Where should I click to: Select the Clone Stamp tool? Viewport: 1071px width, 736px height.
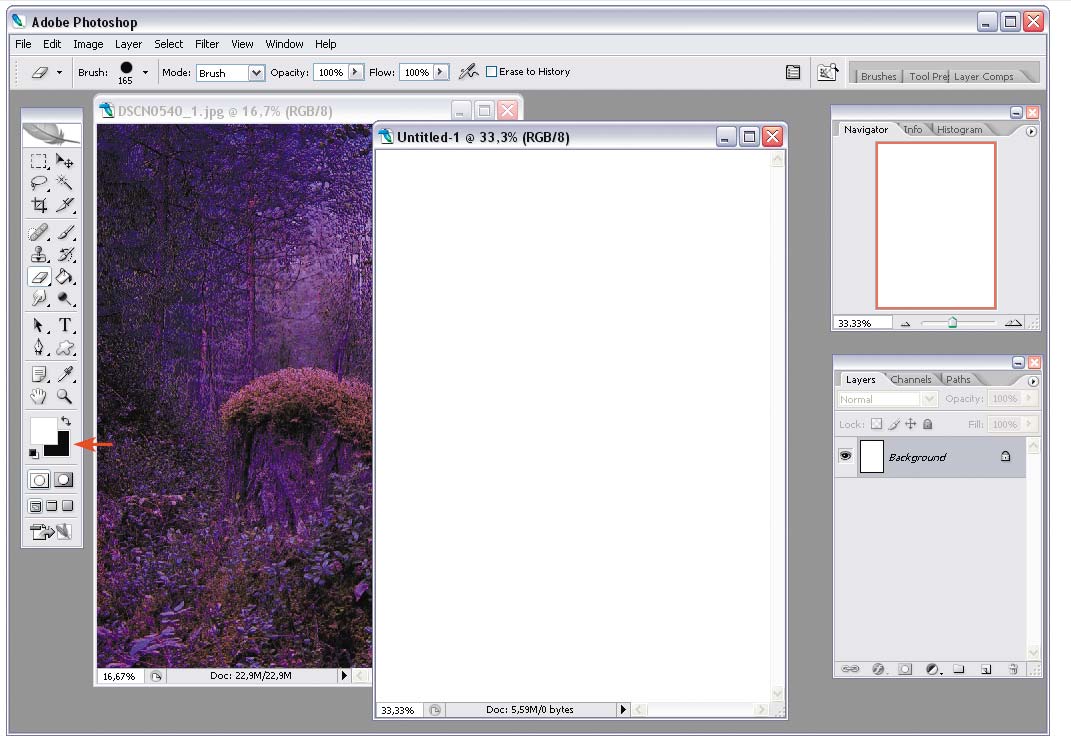click(39, 255)
